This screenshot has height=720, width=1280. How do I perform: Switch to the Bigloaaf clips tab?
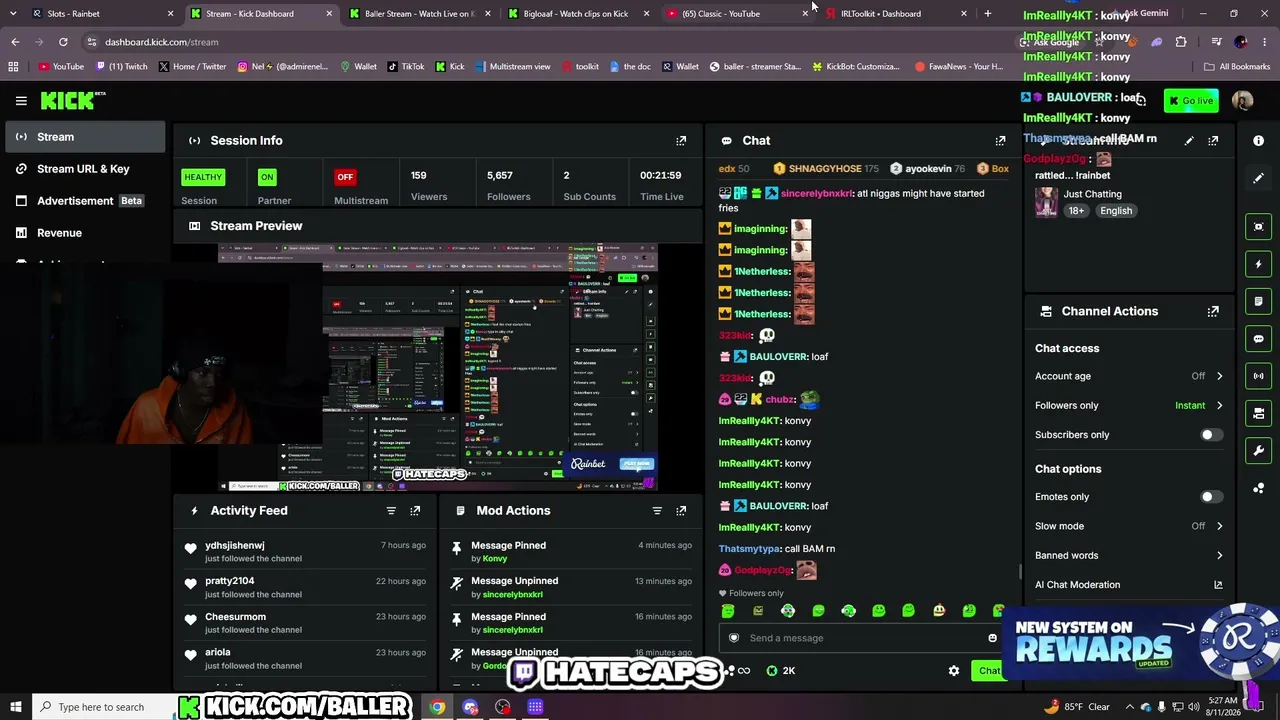click(579, 14)
